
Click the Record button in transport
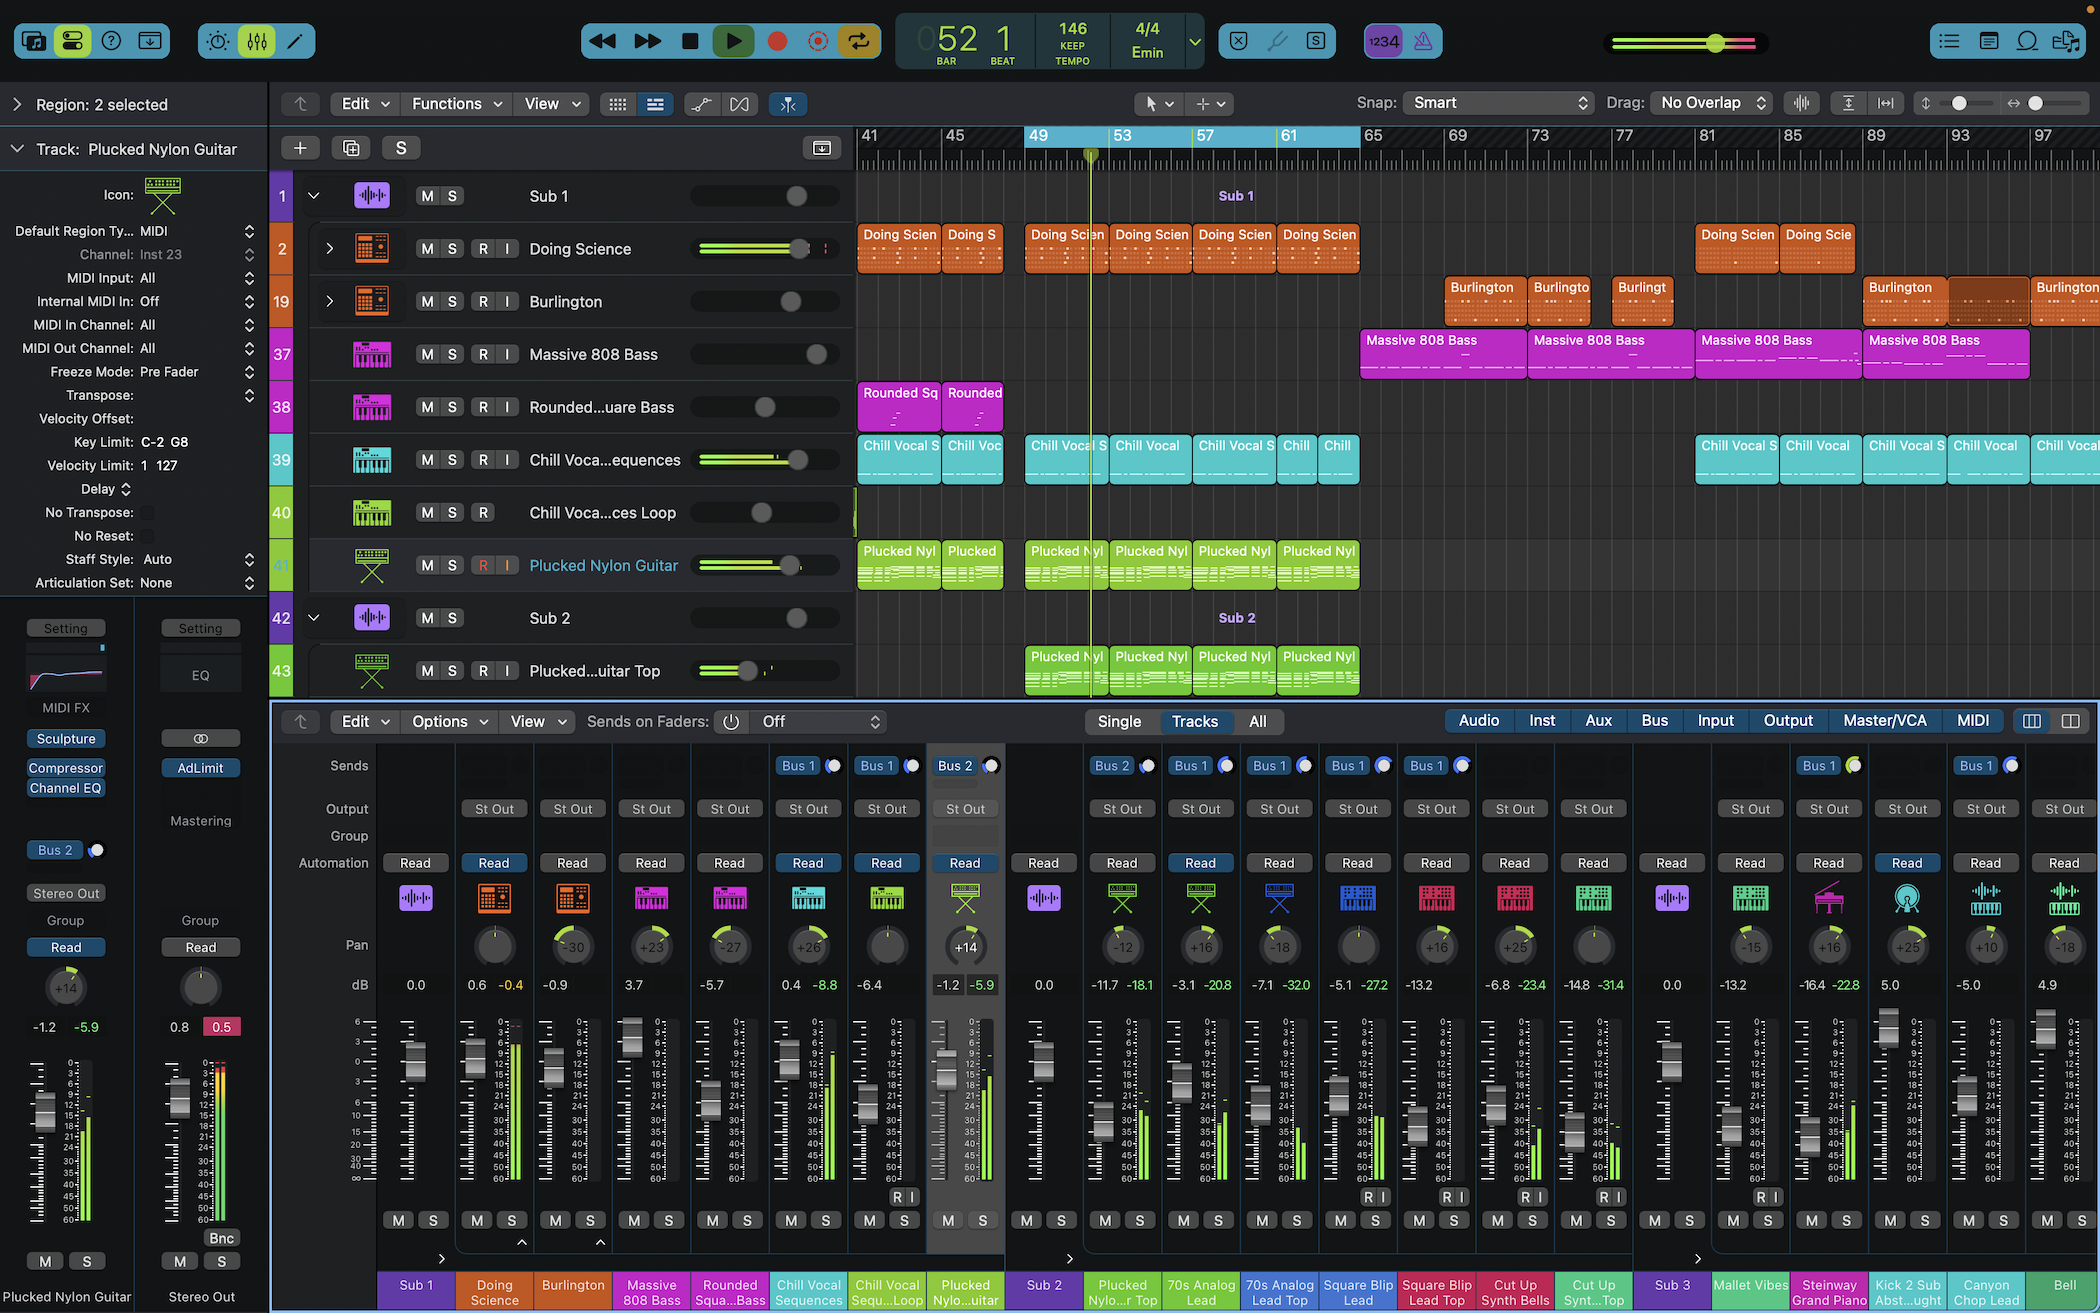[776, 41]
